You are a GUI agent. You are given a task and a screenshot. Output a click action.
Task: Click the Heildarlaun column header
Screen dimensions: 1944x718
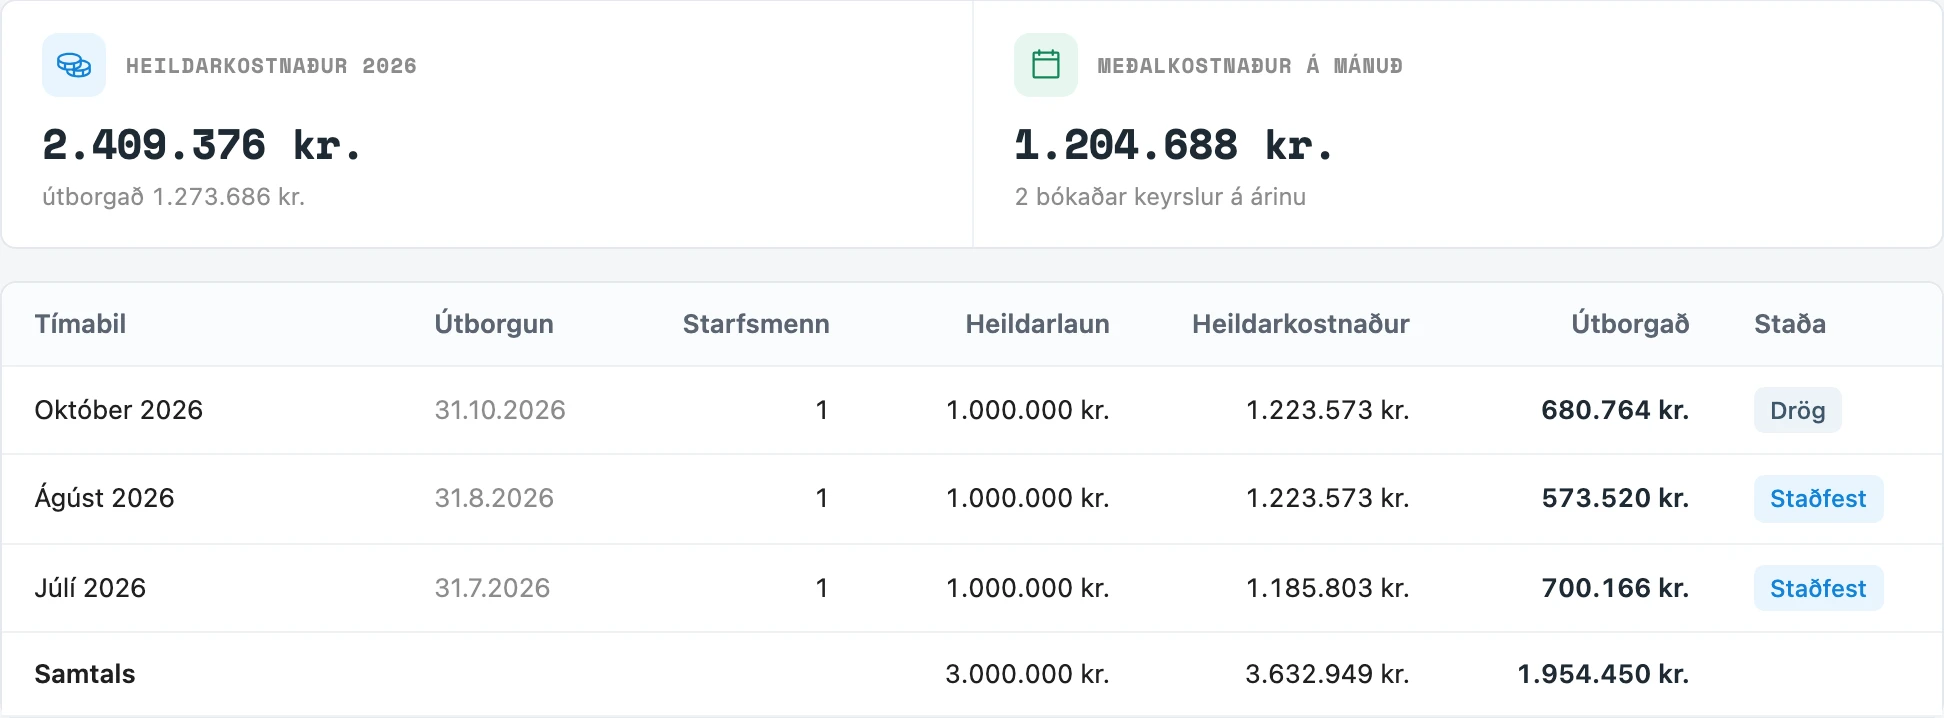(x=1037, y=324)
